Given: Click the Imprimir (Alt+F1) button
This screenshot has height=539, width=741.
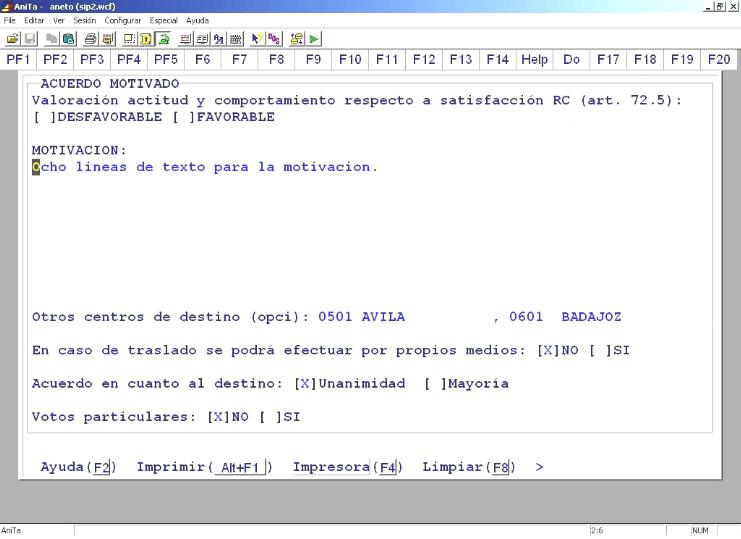Looking at the screenshot, I should [x=205, y=468].
